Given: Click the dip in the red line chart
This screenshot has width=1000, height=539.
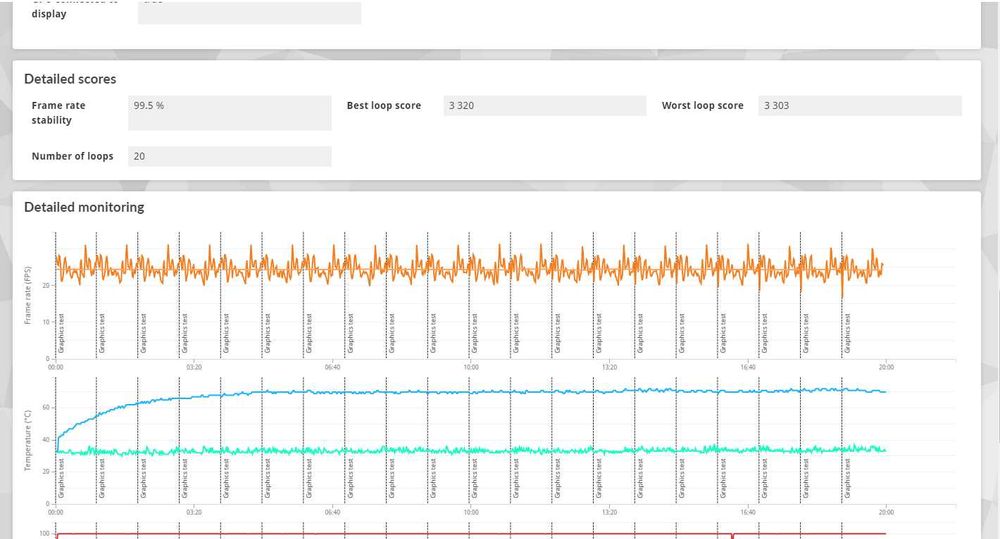Looking at the screenshot, I should coord(732,536).
